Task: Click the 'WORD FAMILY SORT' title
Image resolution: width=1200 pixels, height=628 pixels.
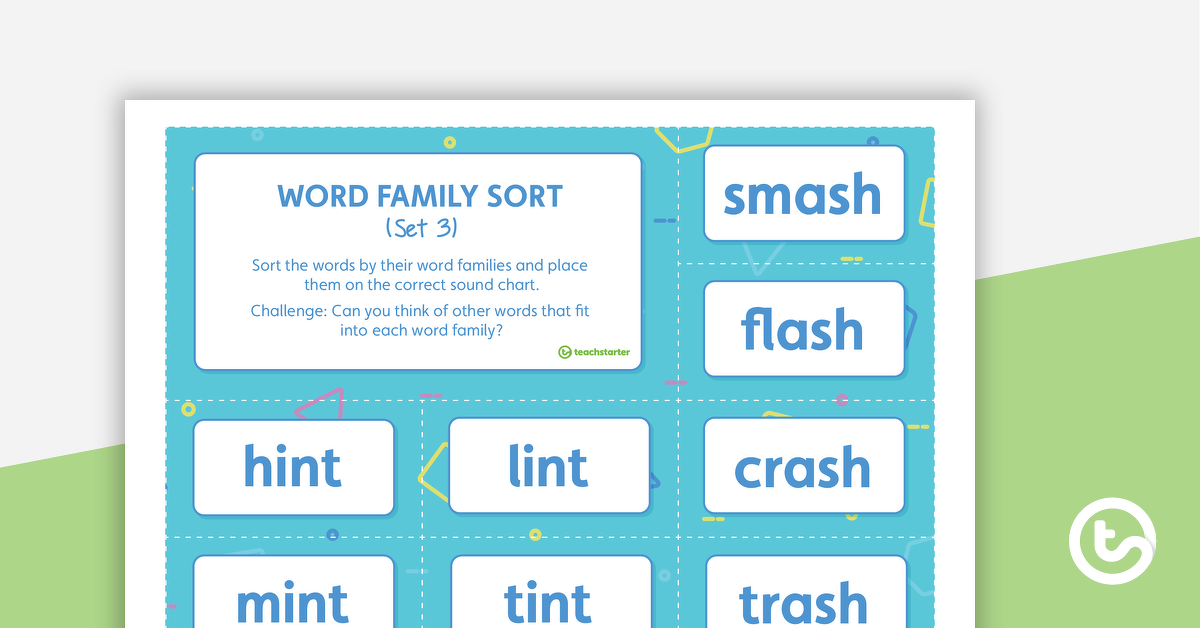Action: click(420, 196)
